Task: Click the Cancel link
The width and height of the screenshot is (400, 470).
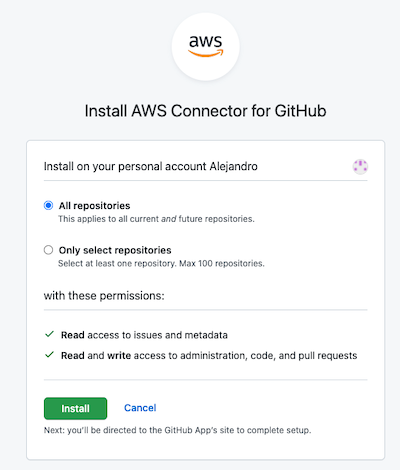Action: point(140,408)
